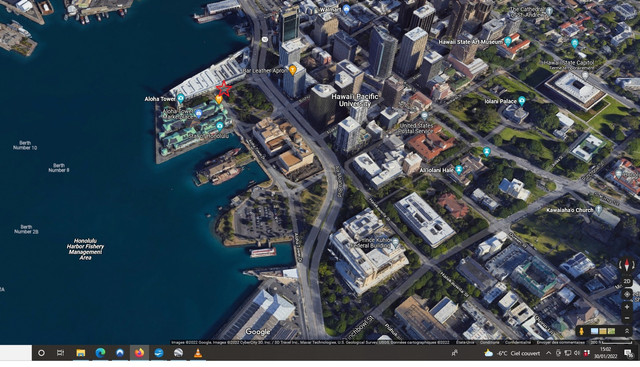Screen dimensions: 640x367
Task: Pick the yellow Street View pegman
Action: pyautogui.click(x=581, y=331)
